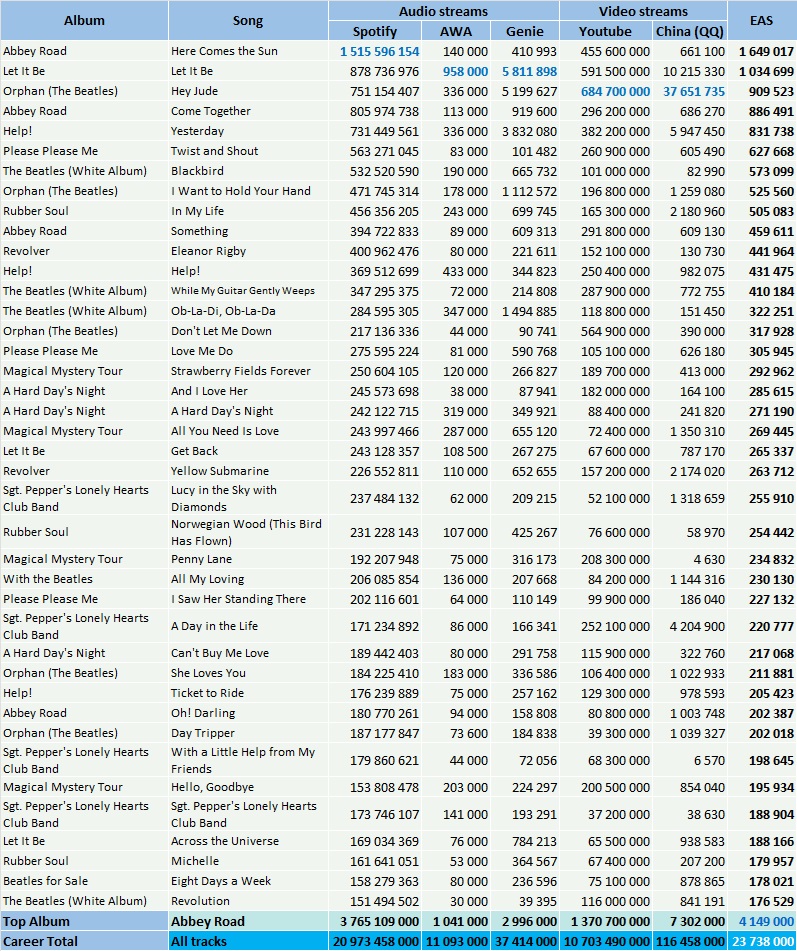Click the Beatles for Sale album cell
Image resolution: width=797 pixels, height=951 pixels.
(84, 881)
